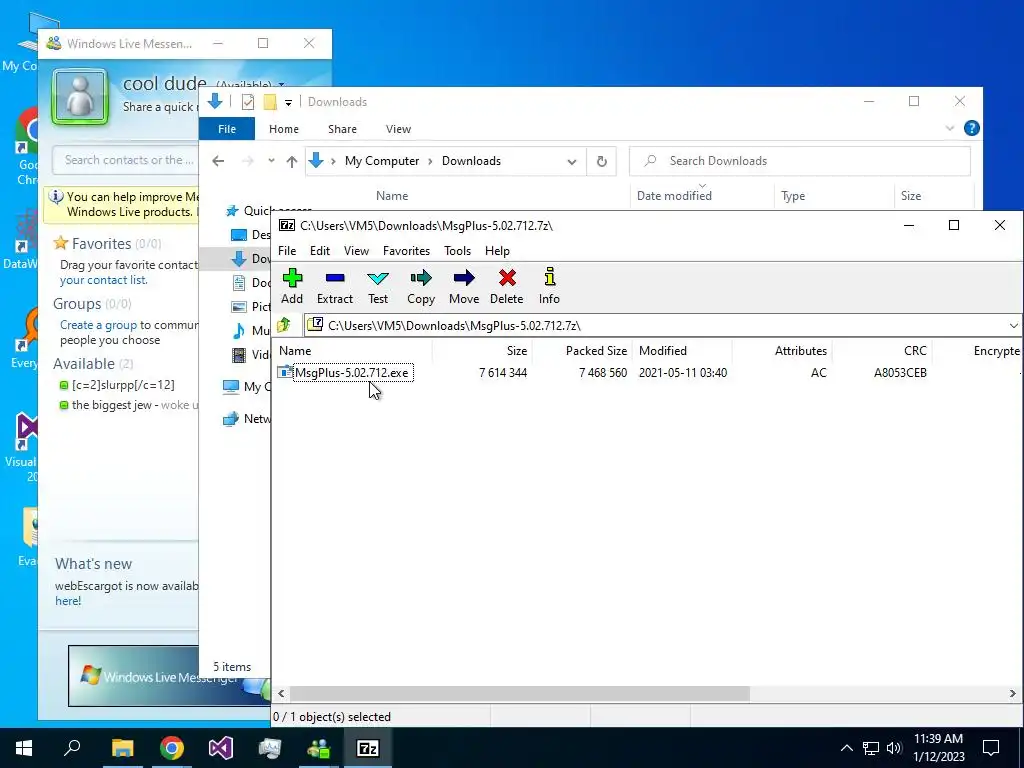Click My Computer in the Explorer breadcrumb
The image size is (1024, 768).
pyautogui.click(x=382, y=161)
